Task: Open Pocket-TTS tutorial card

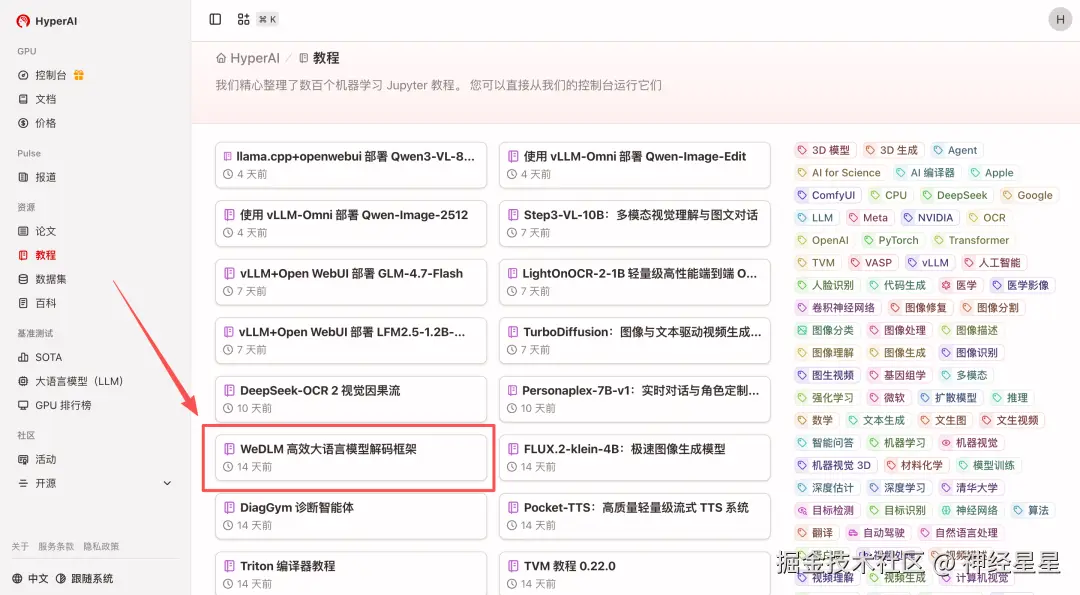Action: pos(634,516)
